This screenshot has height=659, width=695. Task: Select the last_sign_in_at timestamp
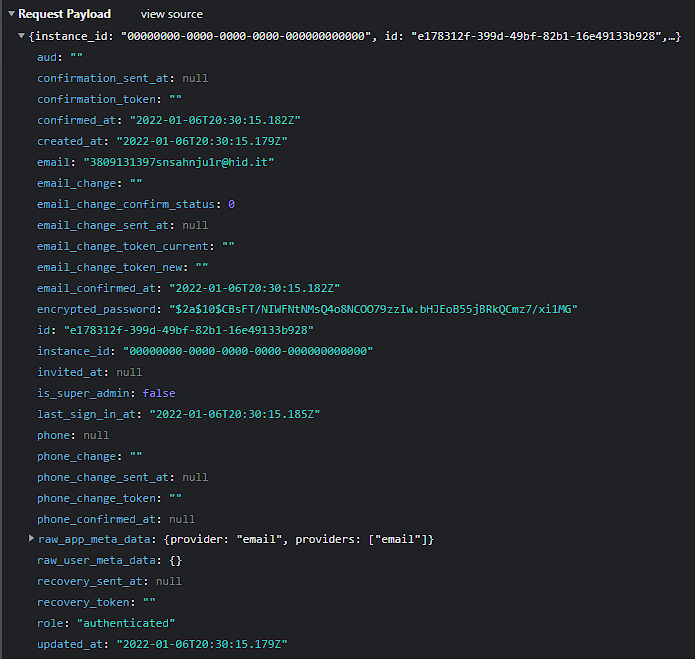pos(234,414)
